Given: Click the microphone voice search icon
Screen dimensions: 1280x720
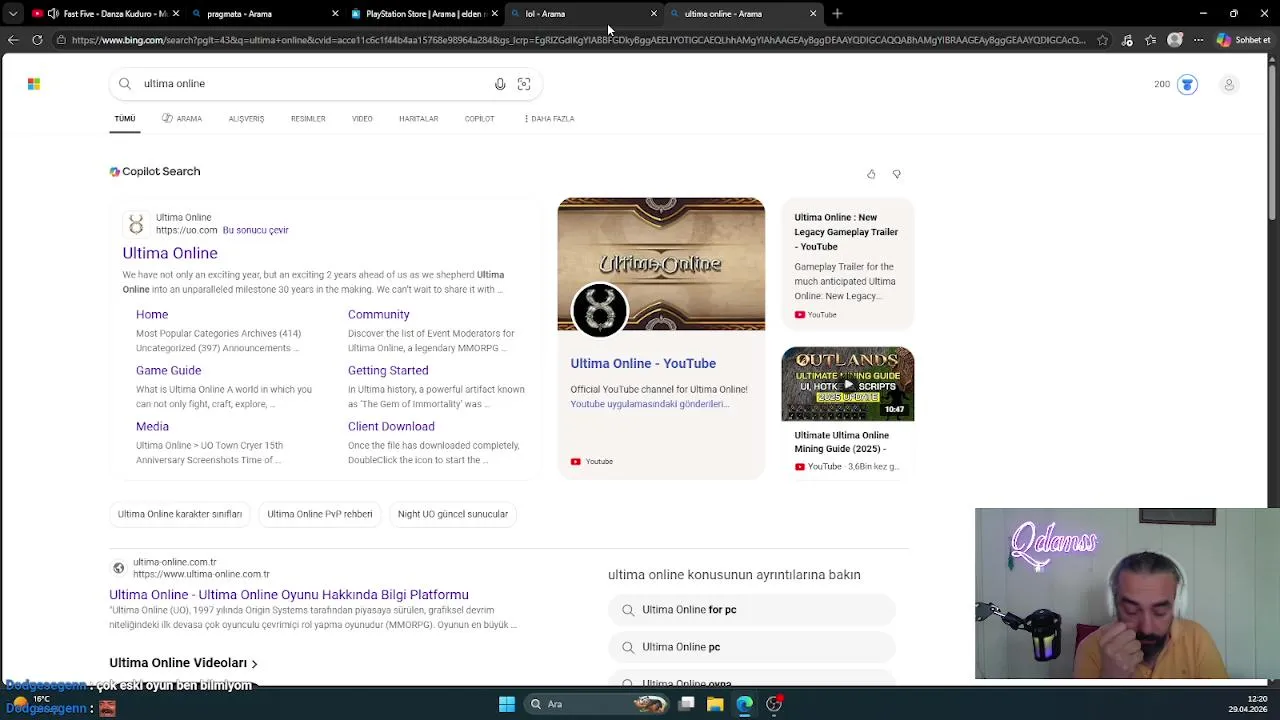Looking at the screenshot, I should pyautogui.click(x=500, y=84).
